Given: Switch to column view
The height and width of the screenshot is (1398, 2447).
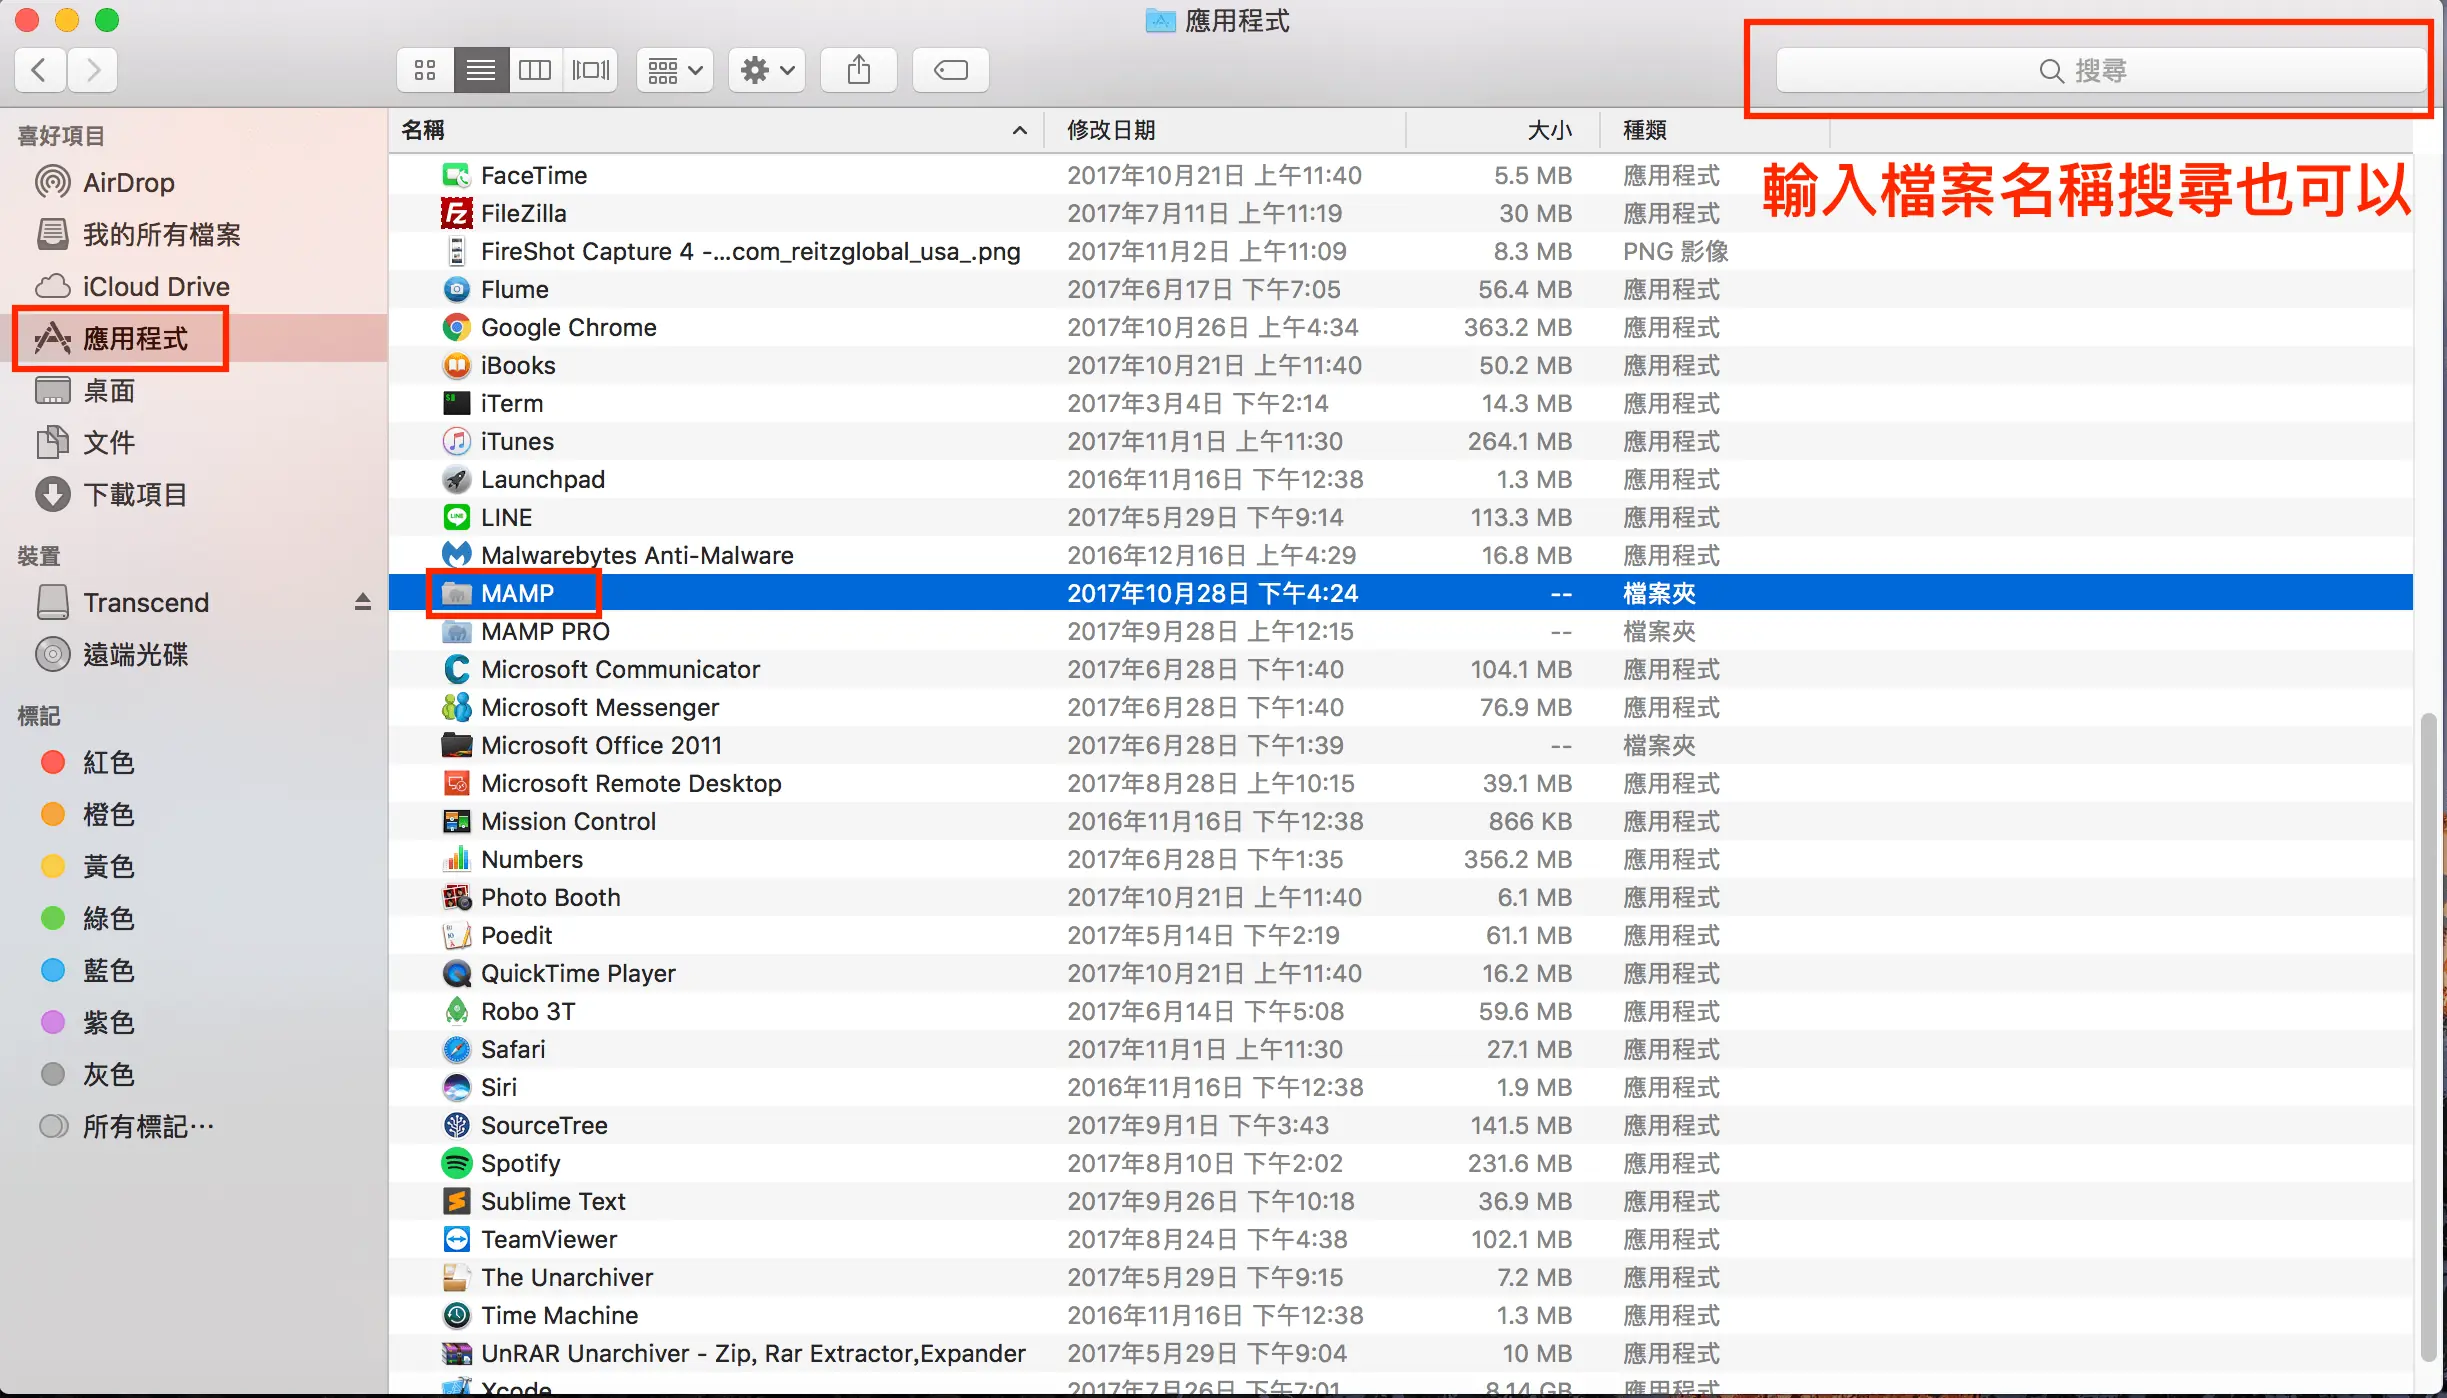Looking at the screenshot, I should (x=535, y=70).
